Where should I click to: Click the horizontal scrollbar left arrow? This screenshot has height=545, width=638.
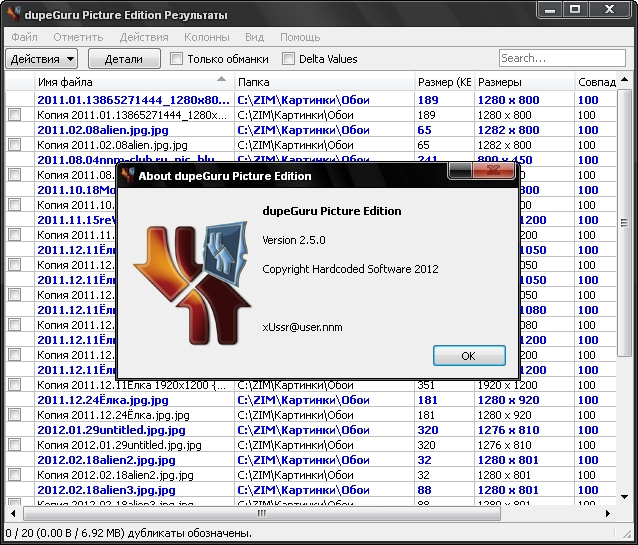(13, 513)
